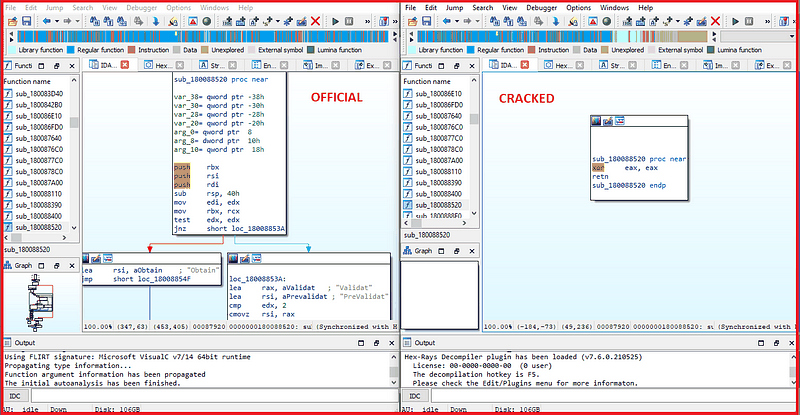Close the Output panel in OFFICIAL window

point(392,343)
